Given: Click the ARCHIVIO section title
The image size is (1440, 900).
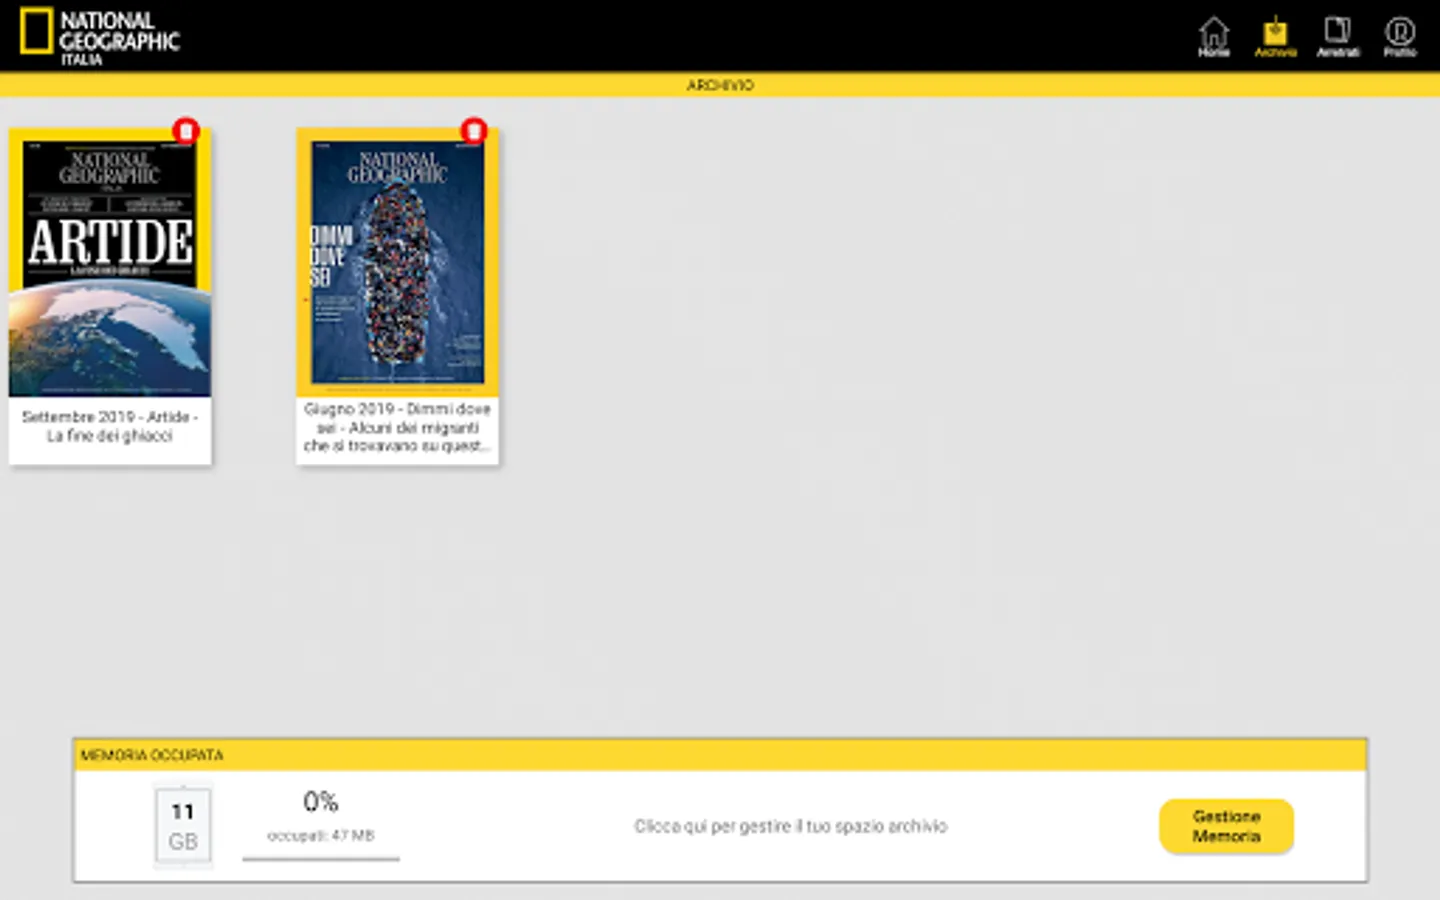Looking at the screenshot, I should pyautogui.click(x=720, y=85).
